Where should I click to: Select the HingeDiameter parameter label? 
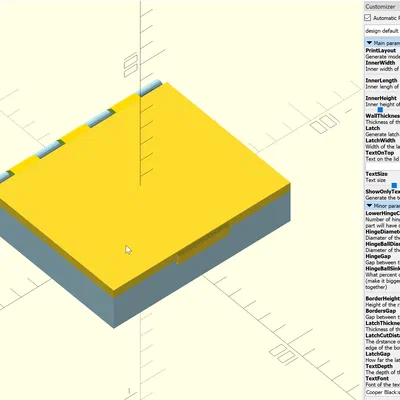click(x=383, y=232)
